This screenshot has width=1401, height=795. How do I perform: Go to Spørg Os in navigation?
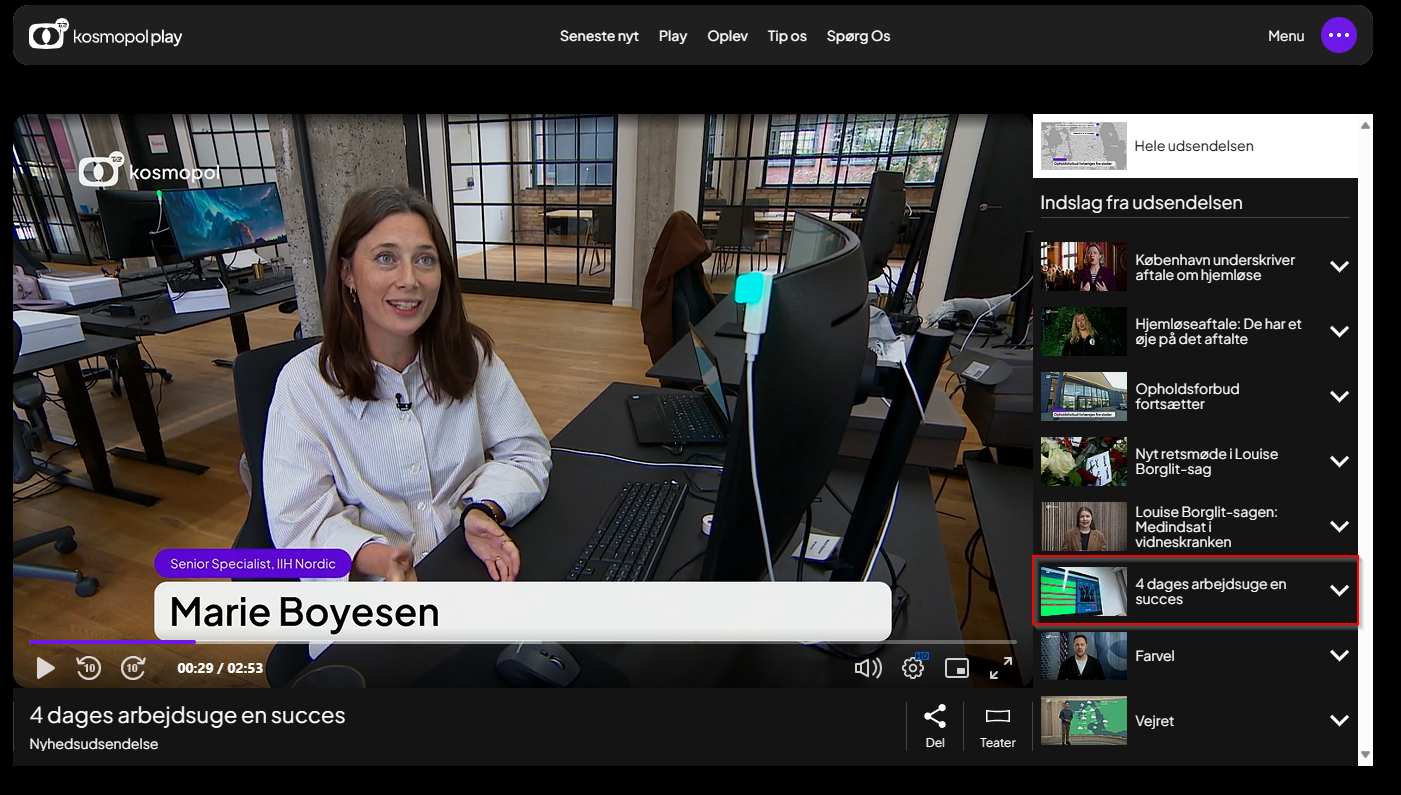[858, 36]
